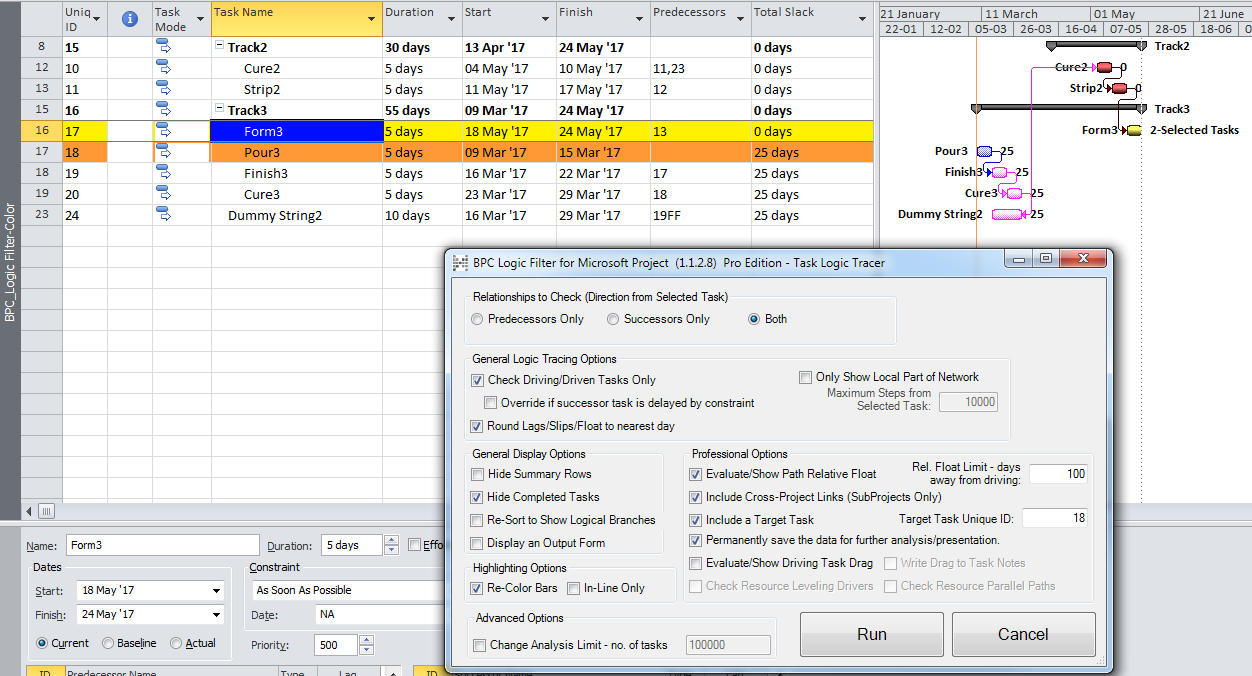
Task: Click the BPC Logic Filter dialog title icon
Action: point(460,263)
